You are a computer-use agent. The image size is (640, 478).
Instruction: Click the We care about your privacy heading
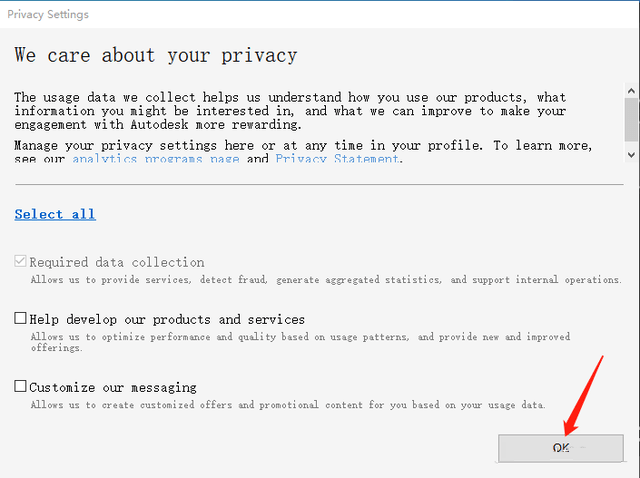[x=155, y=55]
